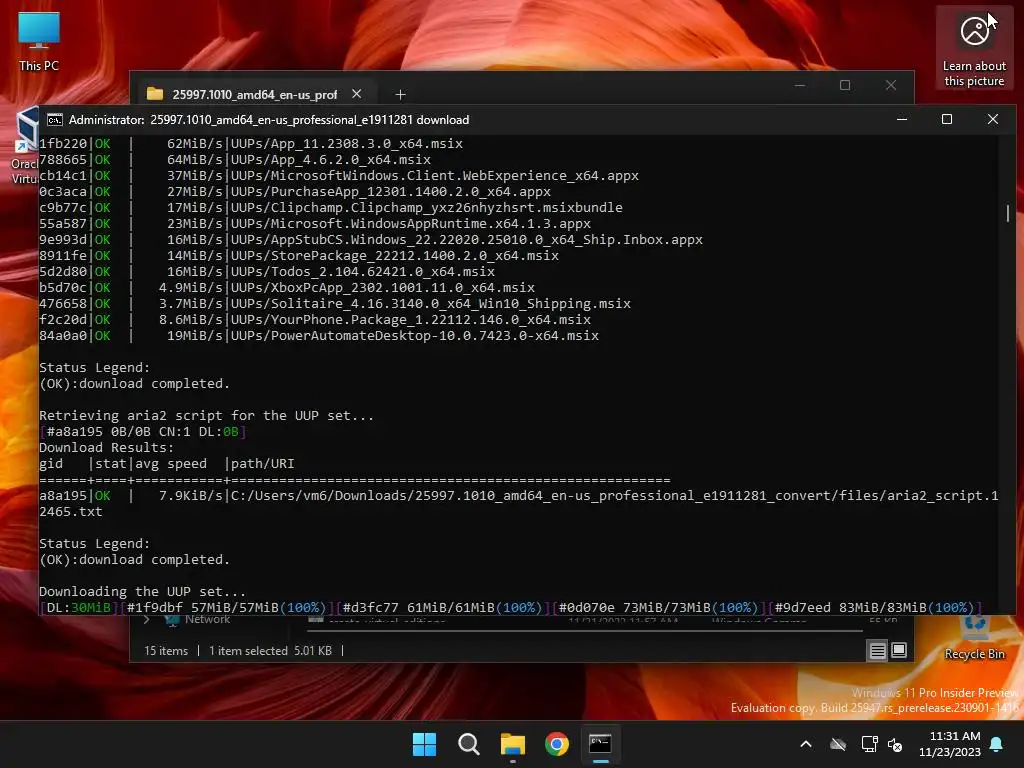1024x768 pixels.
Task: Click '1 item selected 5.01 KB' status
Action: pyautogui.click(x=270, y=650)
